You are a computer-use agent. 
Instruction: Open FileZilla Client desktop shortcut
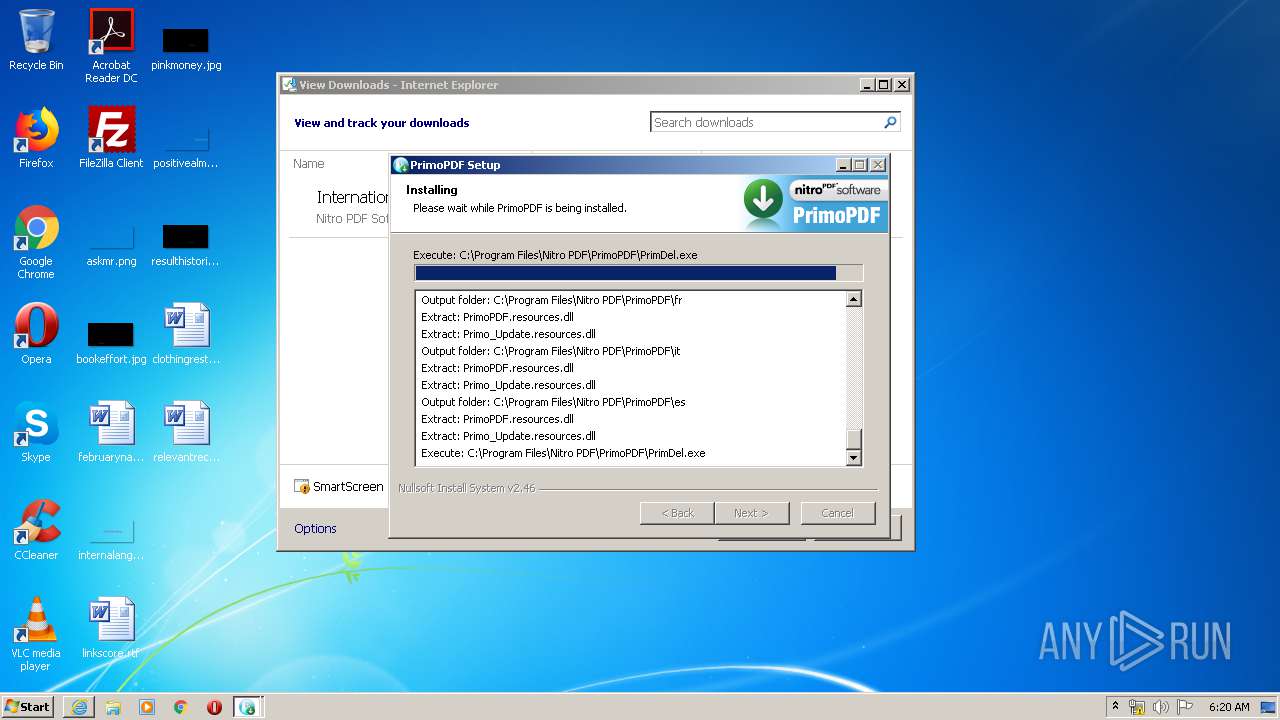pos(111,138)
